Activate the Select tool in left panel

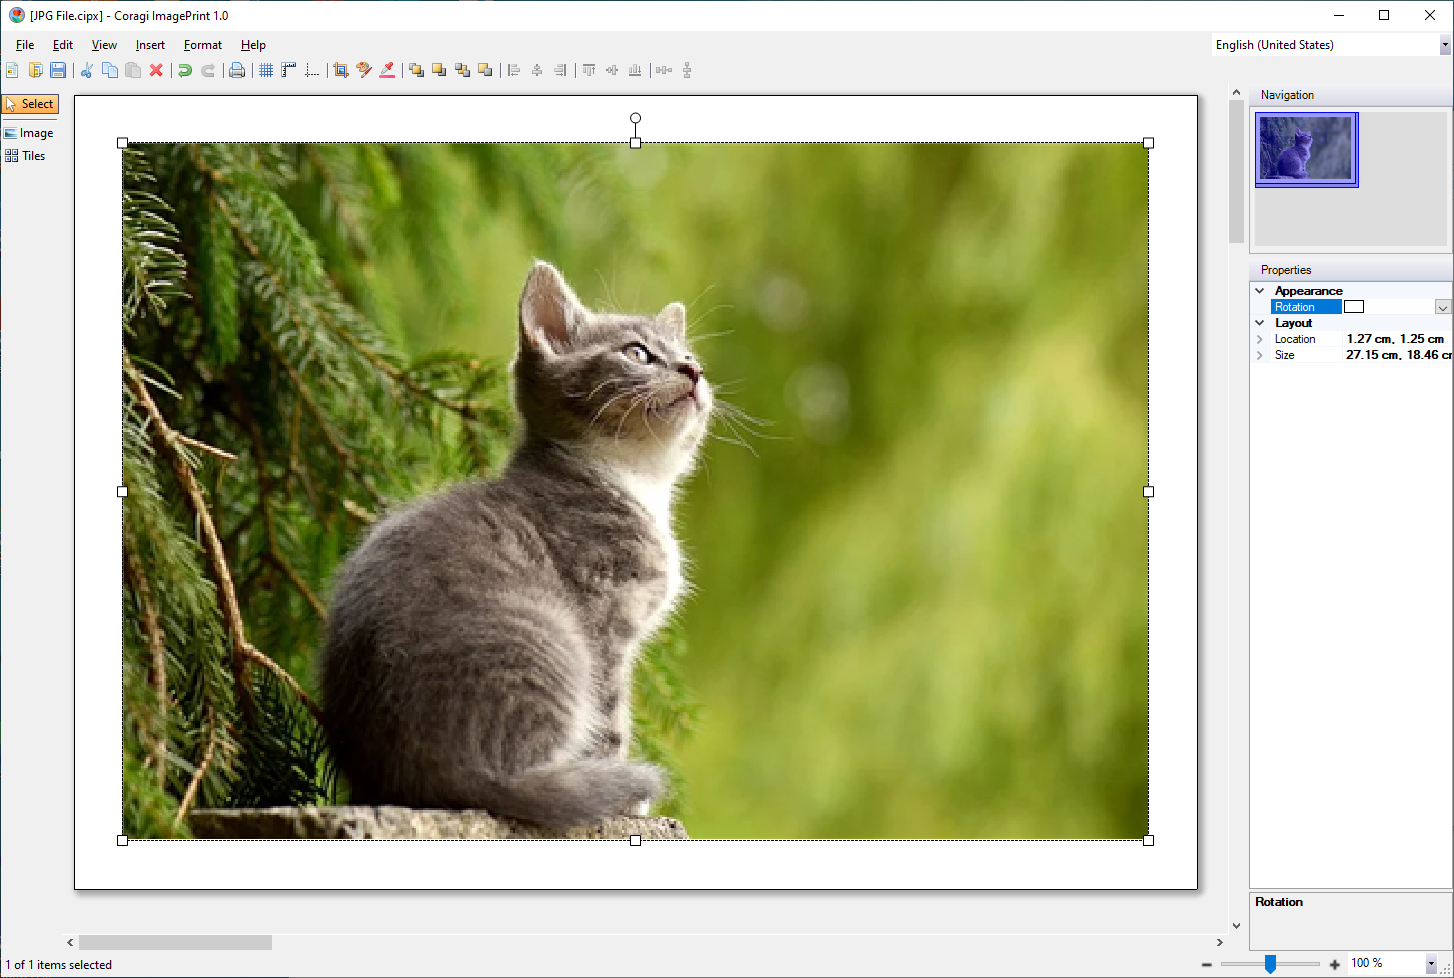pos(30,104)
